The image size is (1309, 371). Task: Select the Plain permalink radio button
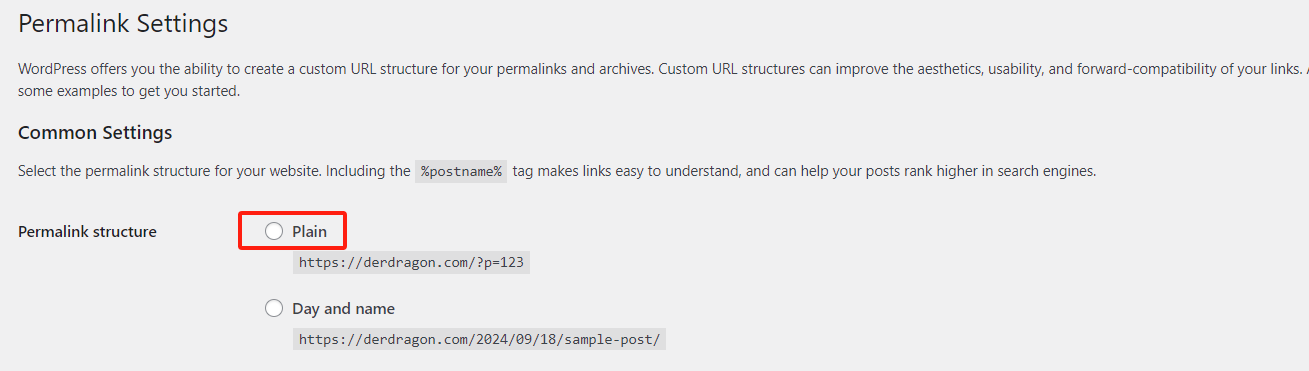click(274, 231)
